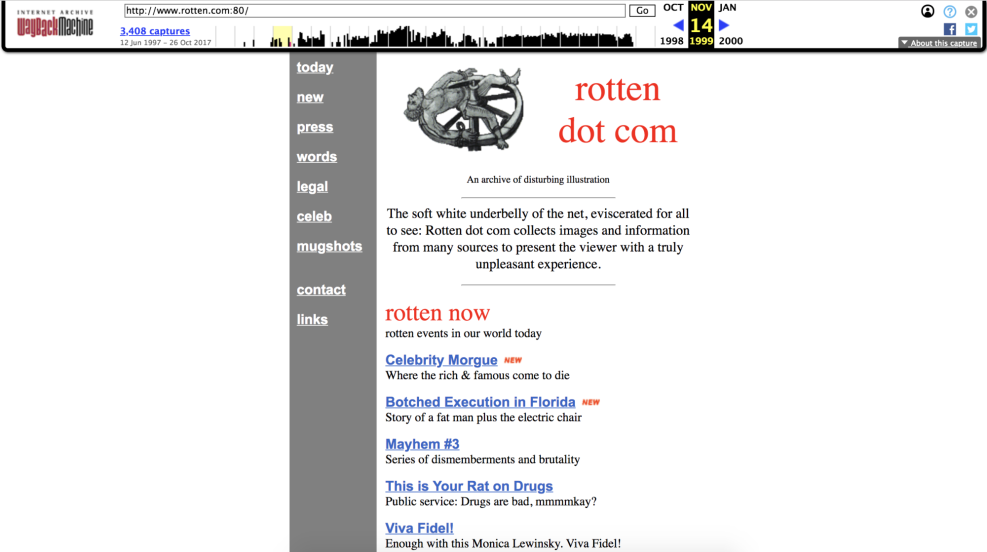987x552 pixels.
Task: Jump to year 1998 captures
Action: (672, 42)
